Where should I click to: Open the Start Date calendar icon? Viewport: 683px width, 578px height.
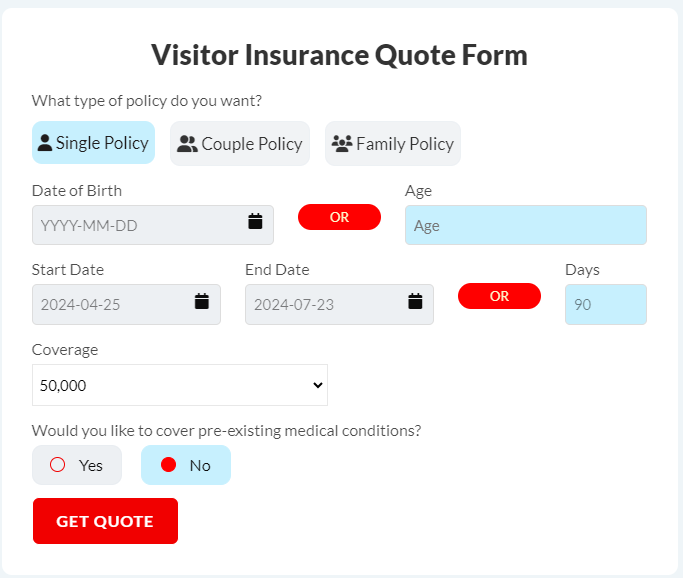tap(202, 301)
